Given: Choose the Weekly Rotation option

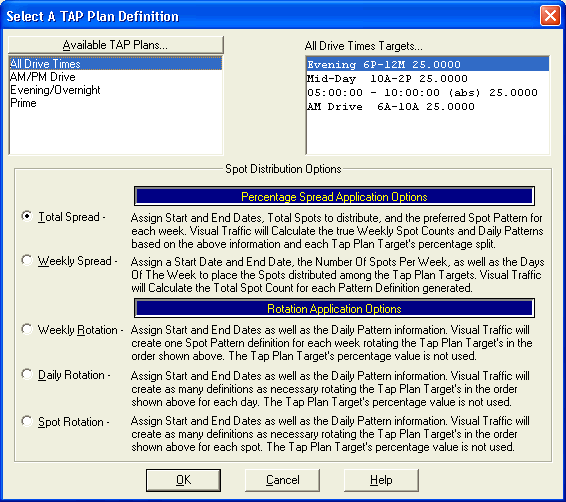Looking at the screenshot, I should [27, 329].
